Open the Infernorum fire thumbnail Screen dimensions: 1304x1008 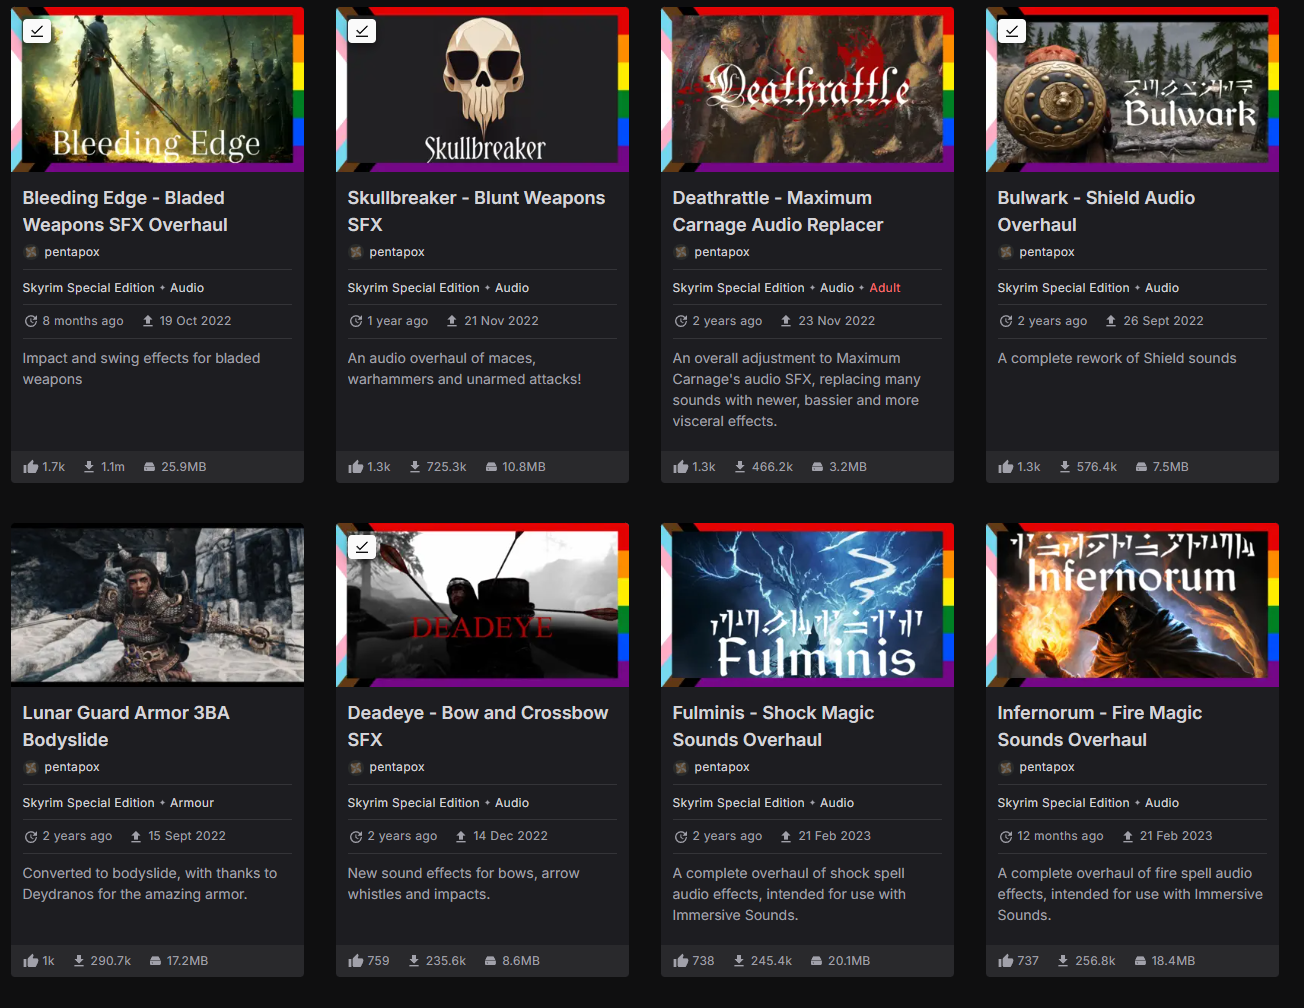tap(1132, 605)
